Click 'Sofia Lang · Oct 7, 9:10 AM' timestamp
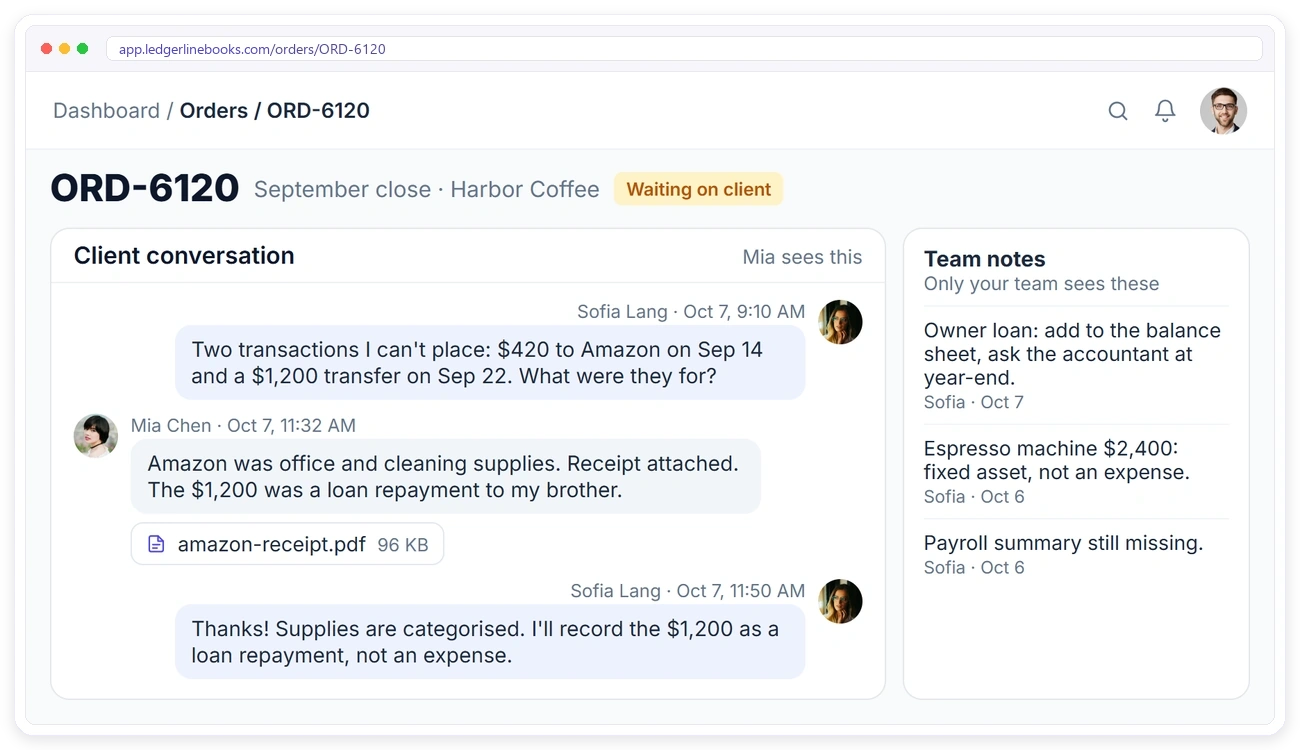The width and height of the screenshot is (1300, 750). coord(691,311)
